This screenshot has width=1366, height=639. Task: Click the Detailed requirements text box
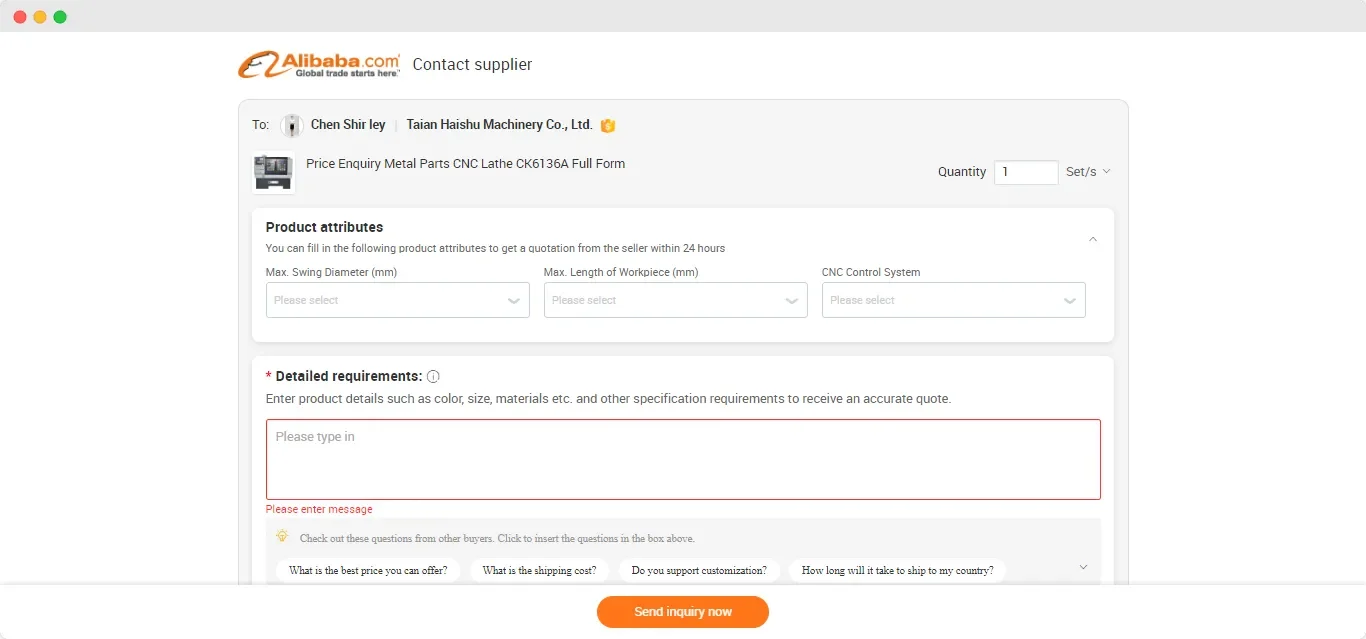point(683,459)
